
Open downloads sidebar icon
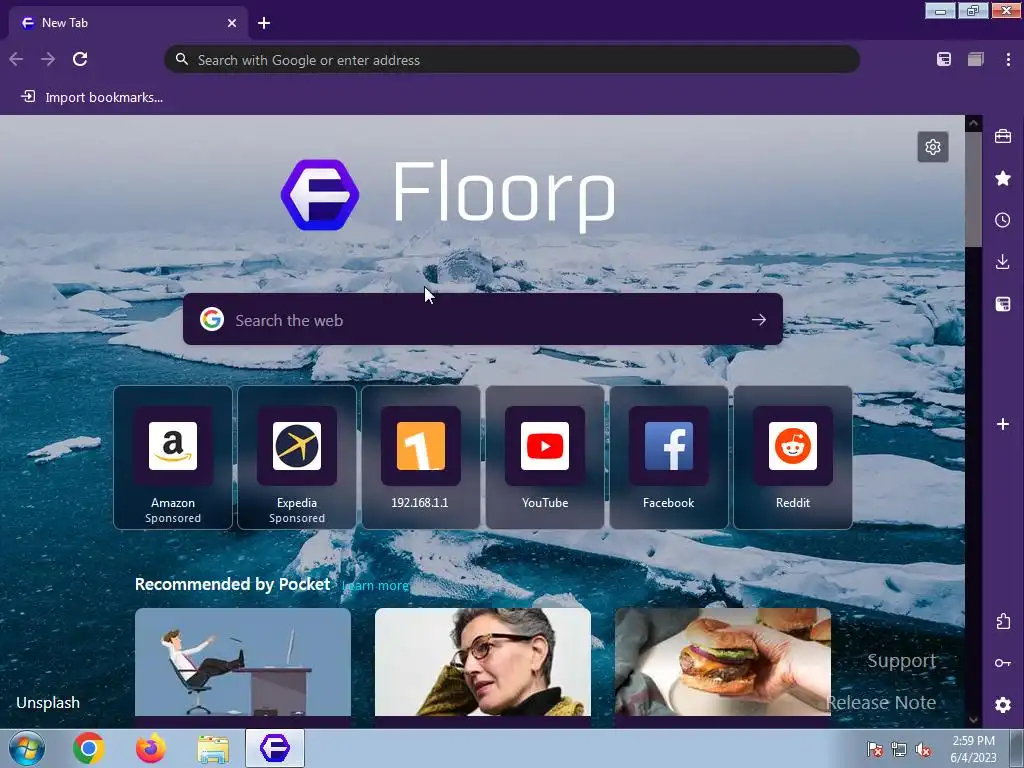1002,262
